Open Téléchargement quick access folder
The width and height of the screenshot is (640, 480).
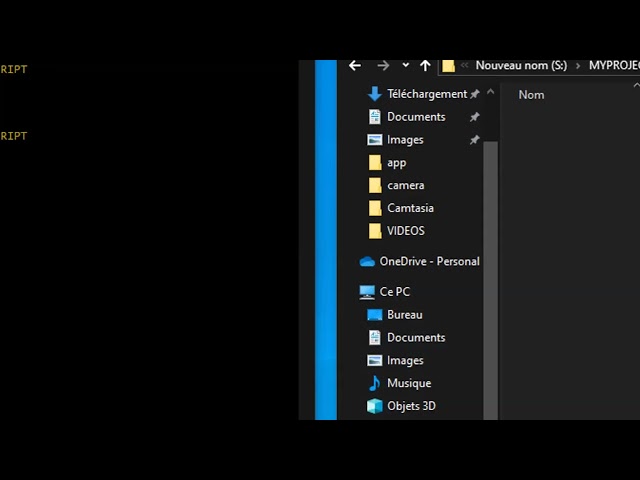click(x=427, y=94)
